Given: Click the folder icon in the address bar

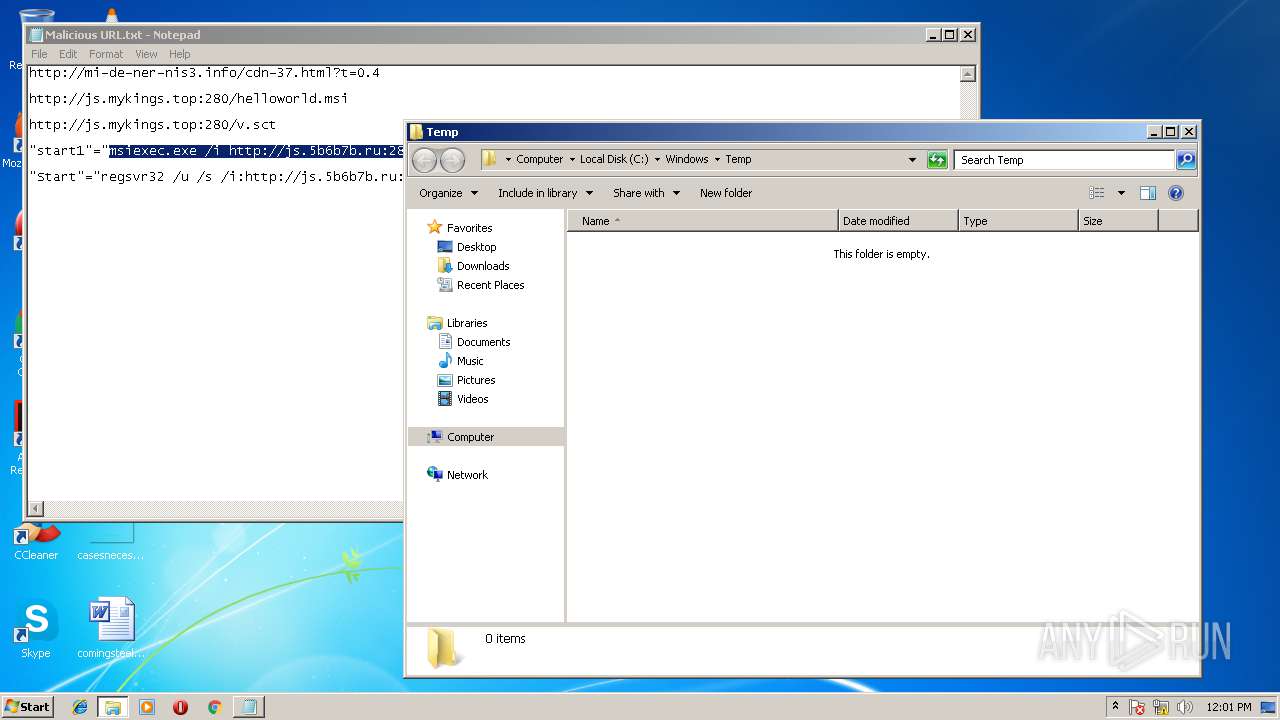Looking at the screenshot, I should [489, 159].
